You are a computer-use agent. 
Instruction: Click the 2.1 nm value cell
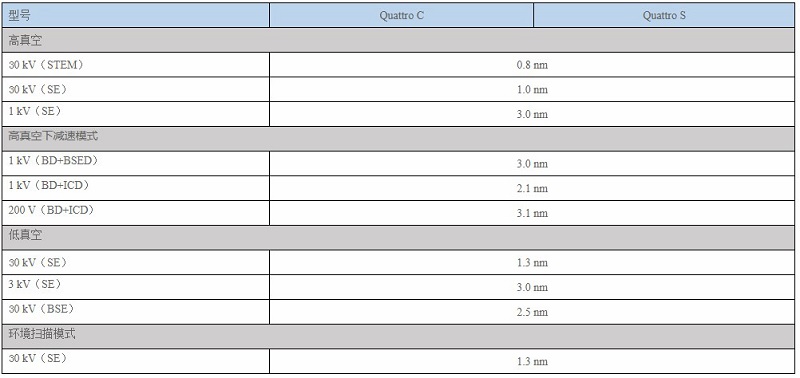(532, 188)
